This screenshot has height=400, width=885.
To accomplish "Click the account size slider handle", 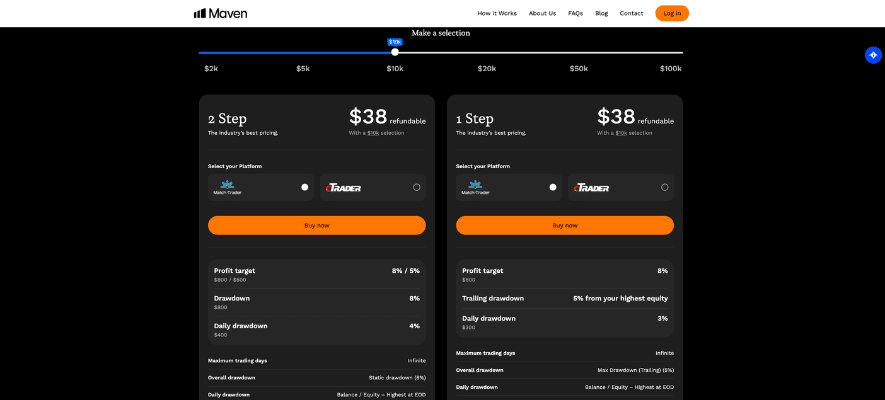I will click(395, 52).
